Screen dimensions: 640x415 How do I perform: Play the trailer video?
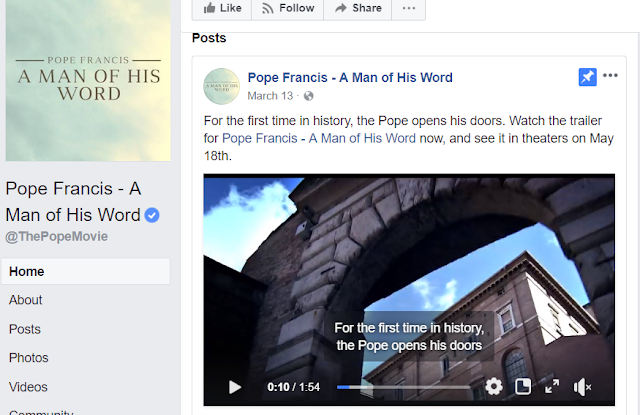click(x=235, y=387)
